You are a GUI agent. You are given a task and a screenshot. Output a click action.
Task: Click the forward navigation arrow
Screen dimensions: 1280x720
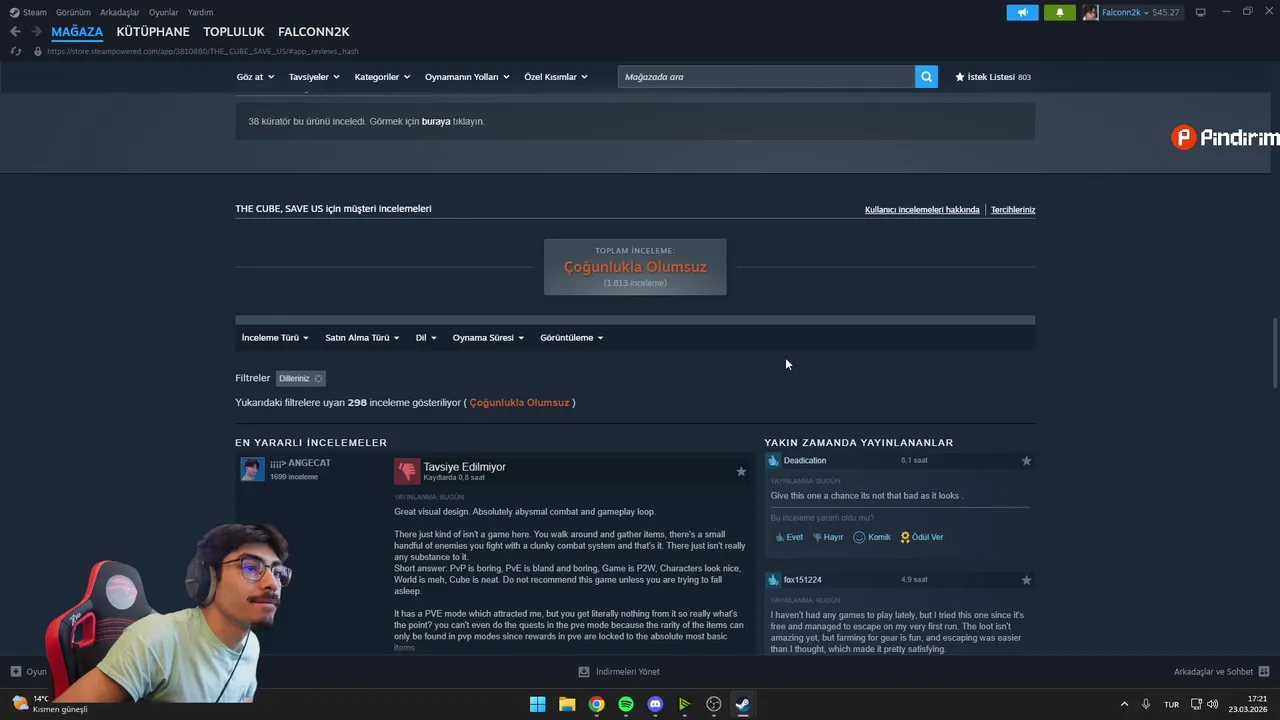pyautogui.click(x=36, y=32)
